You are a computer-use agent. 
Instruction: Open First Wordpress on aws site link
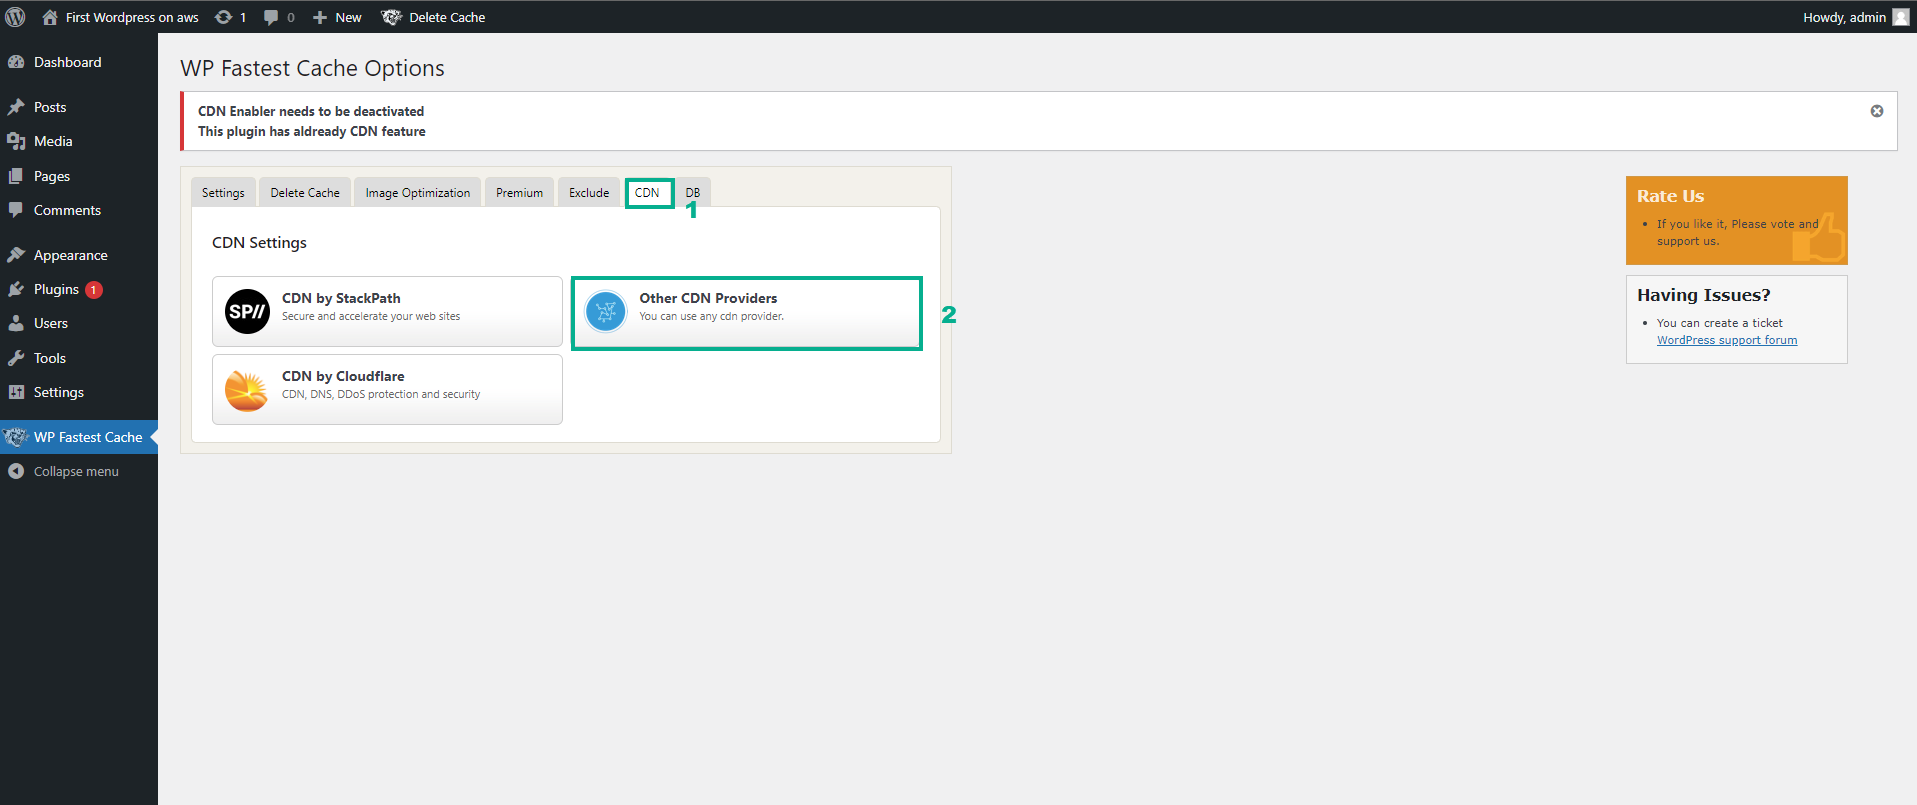point(132,17)
